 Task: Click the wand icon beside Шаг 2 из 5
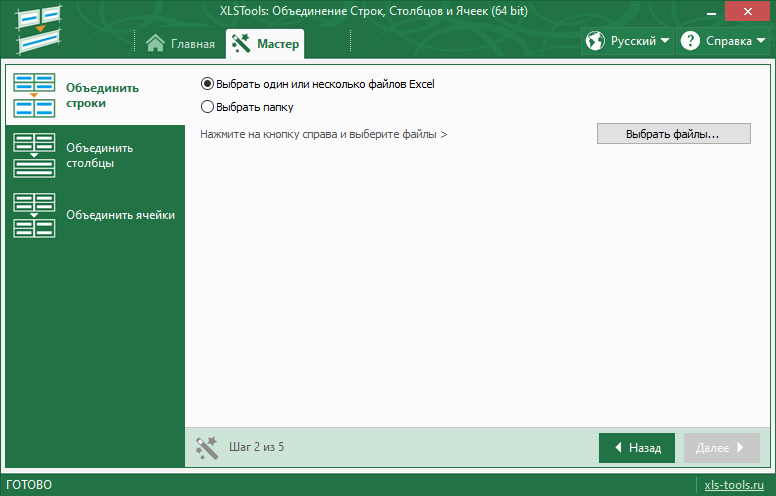point(207,447)
